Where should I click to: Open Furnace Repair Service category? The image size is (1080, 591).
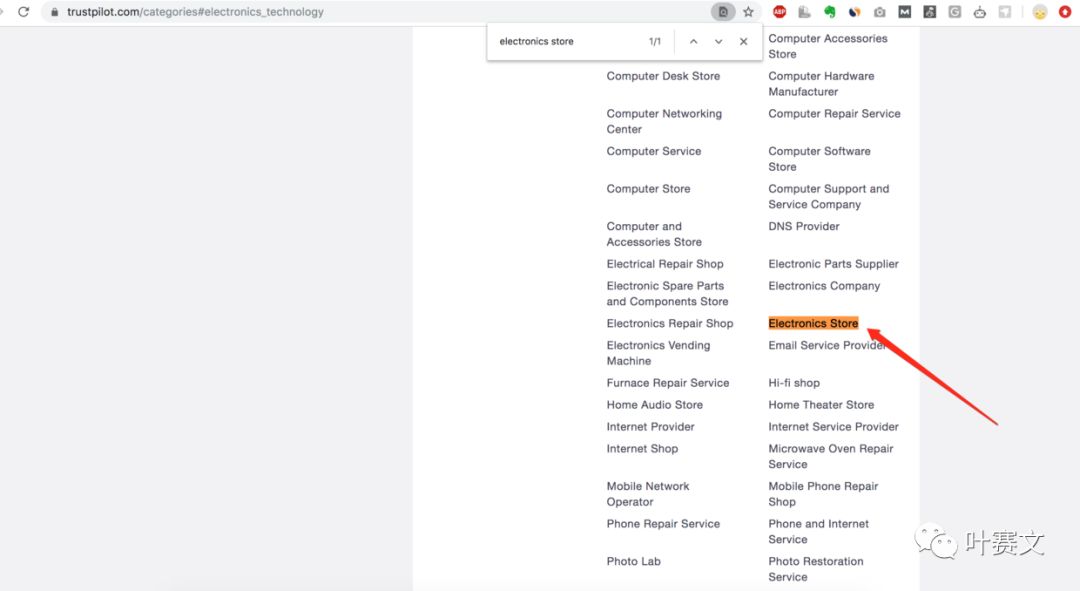point(667,383)
